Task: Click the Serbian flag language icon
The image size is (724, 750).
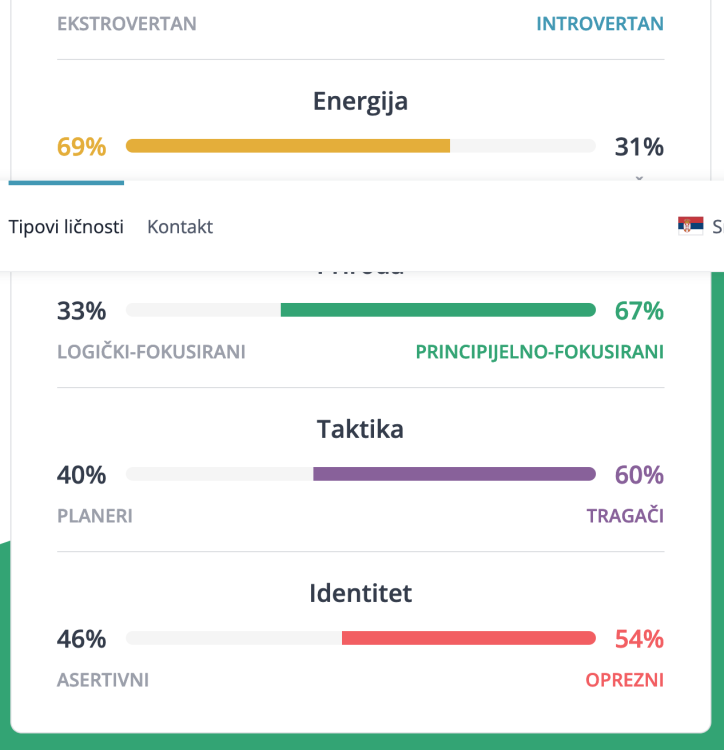Action: (691, 226)
